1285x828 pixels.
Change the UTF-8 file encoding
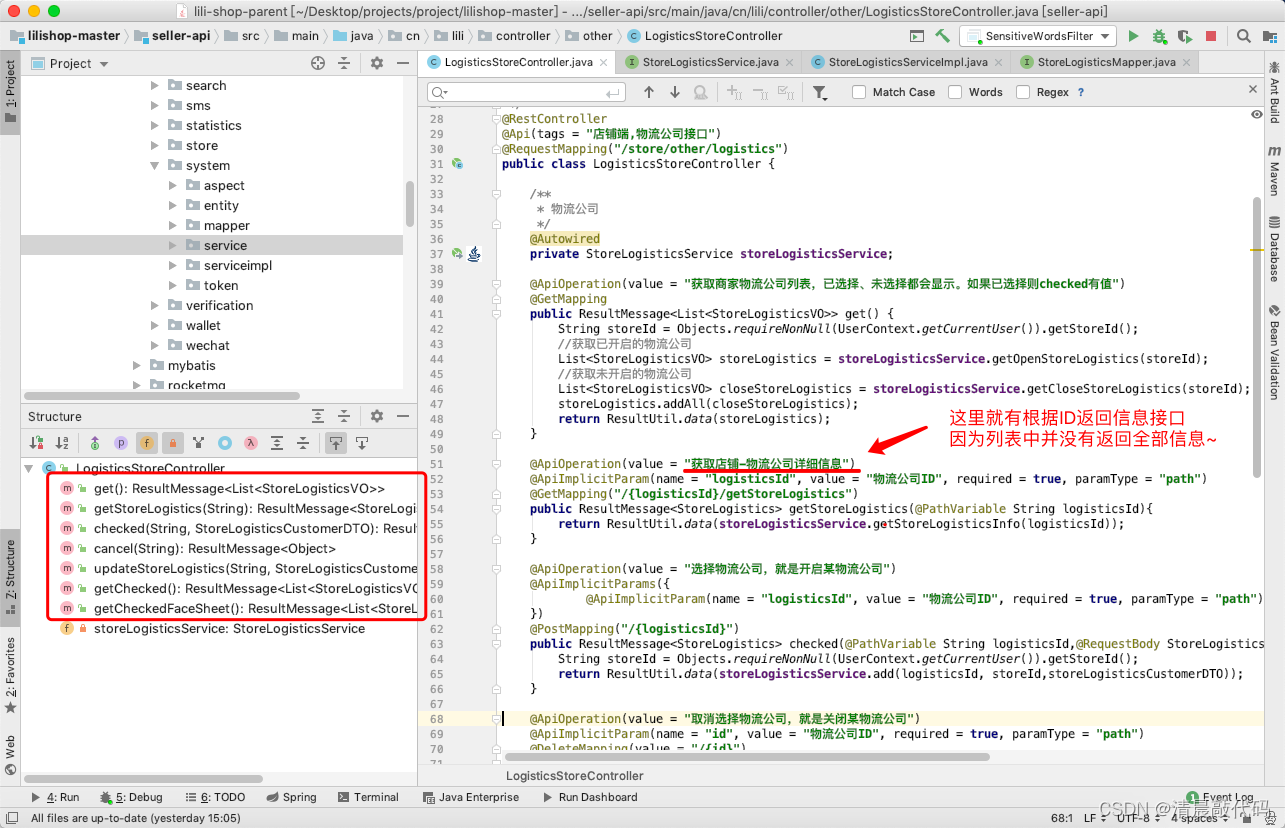pyautogui.click(x=1138, y=818)
